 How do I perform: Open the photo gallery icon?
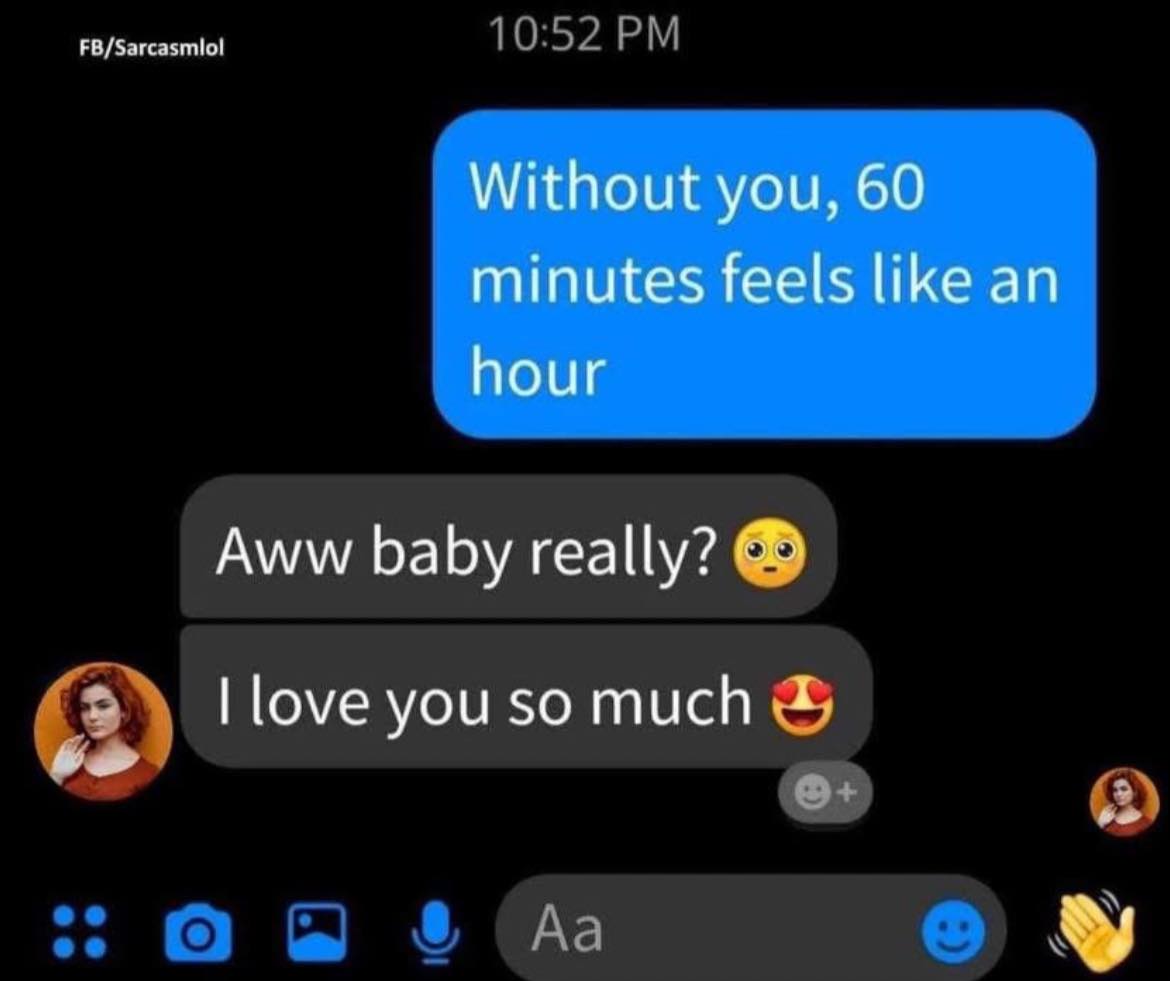pos(317,931)
